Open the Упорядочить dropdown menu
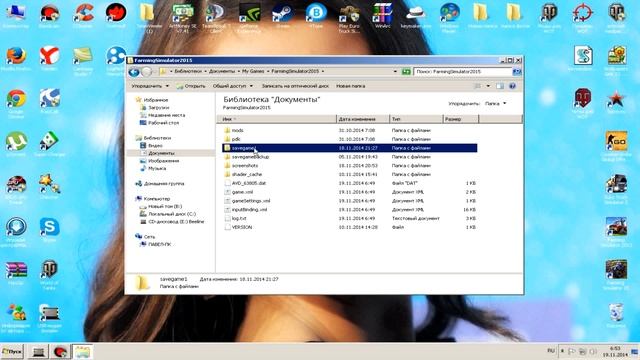640x360 pixels. tap(150, 86)
